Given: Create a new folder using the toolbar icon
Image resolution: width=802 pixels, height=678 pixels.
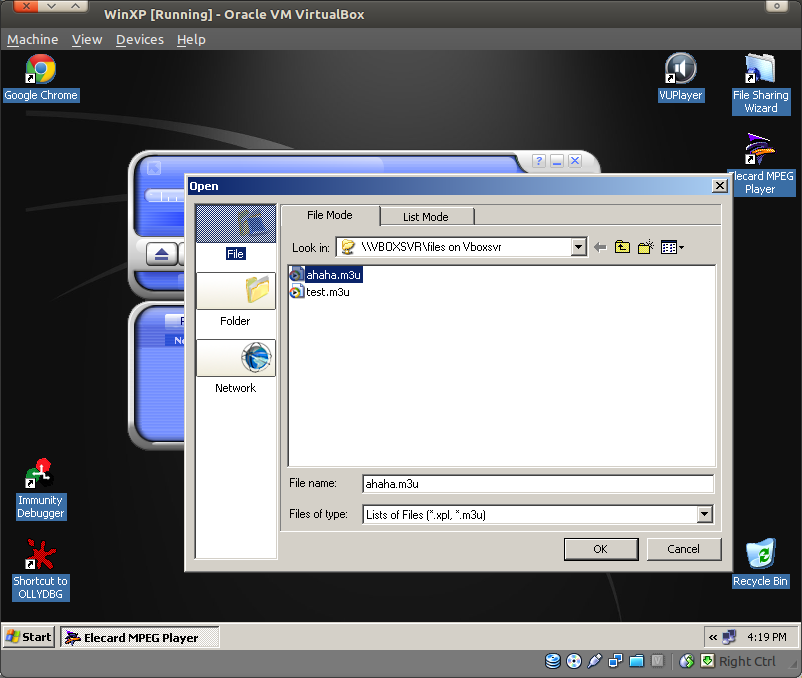Looking at the screenshot, I should (x=644, y=247).
